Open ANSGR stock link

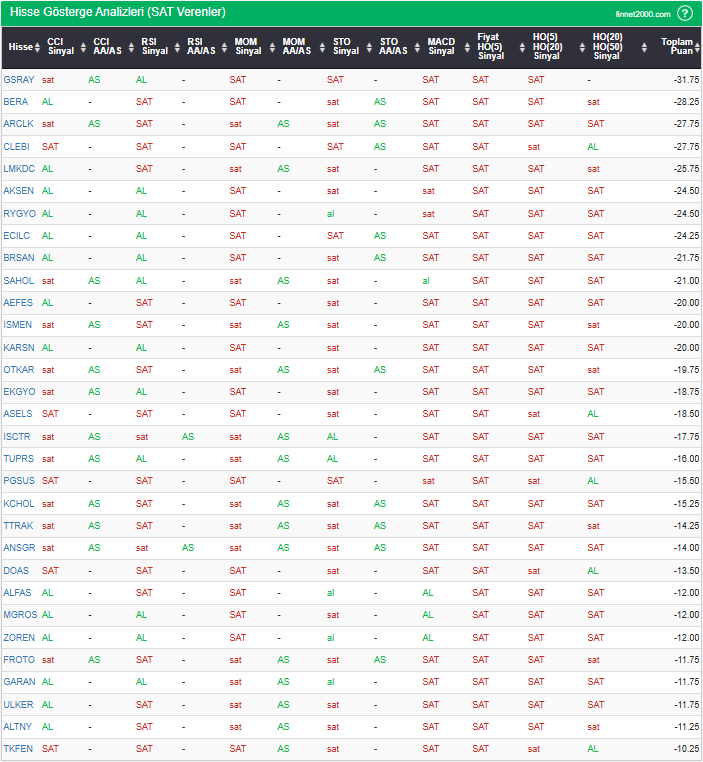click(19, 548)
